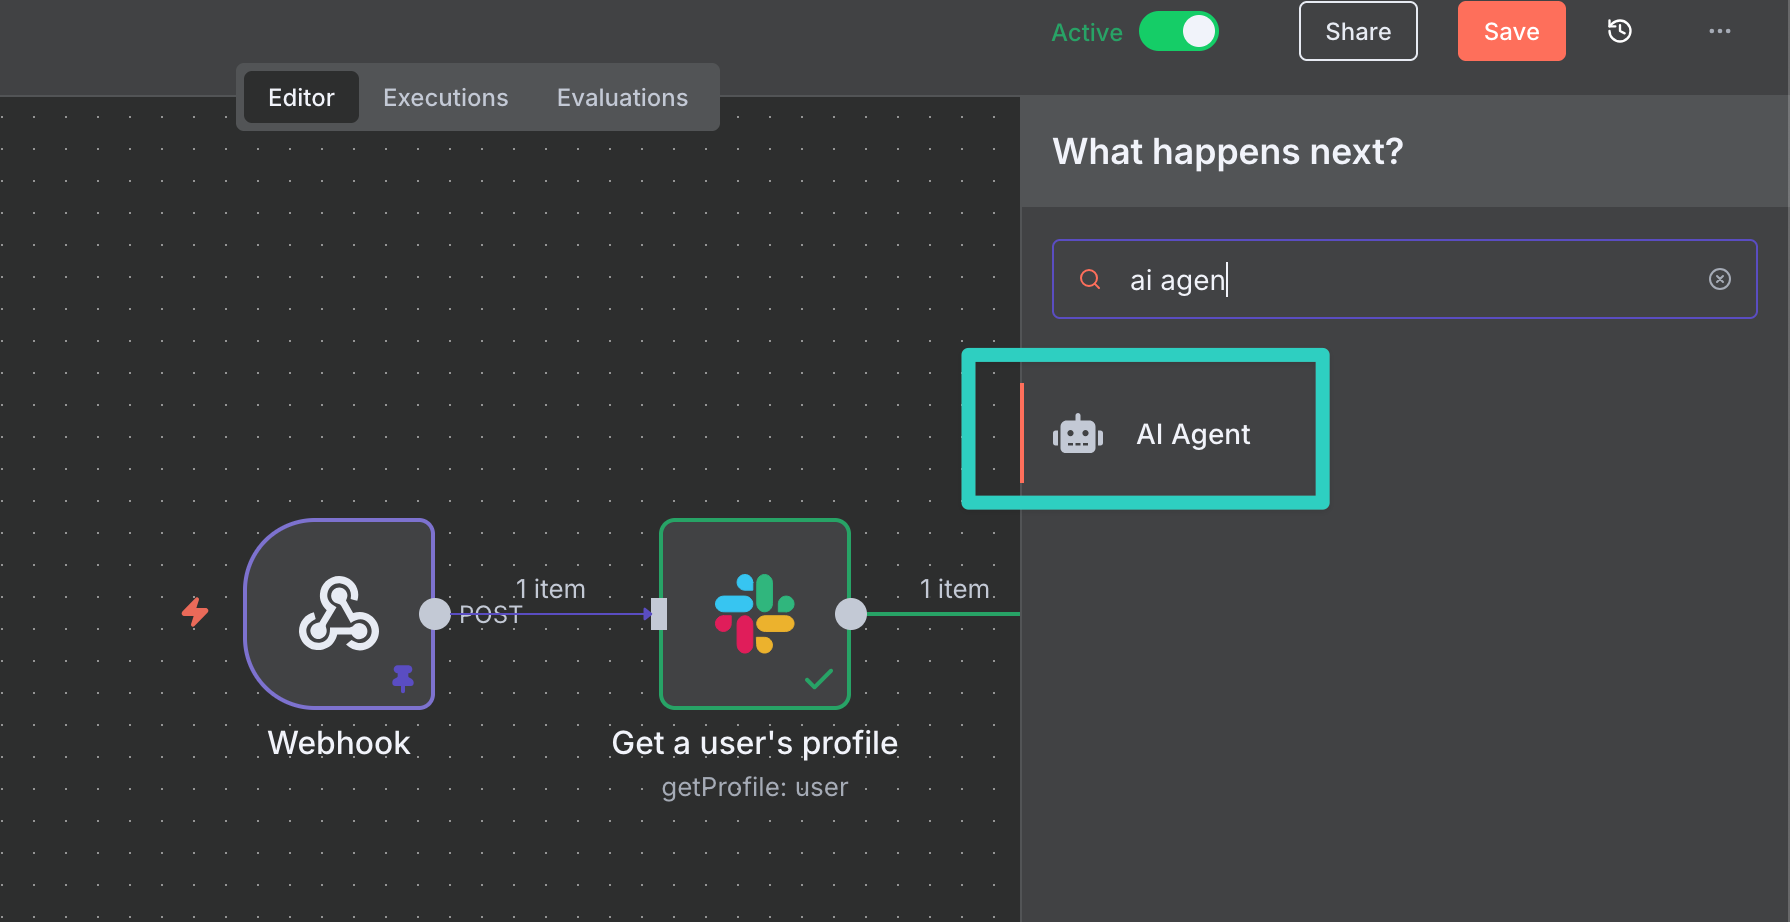Click the Webhook node icon
This screenshot has width=1790, height=922.
coord(339,613)
